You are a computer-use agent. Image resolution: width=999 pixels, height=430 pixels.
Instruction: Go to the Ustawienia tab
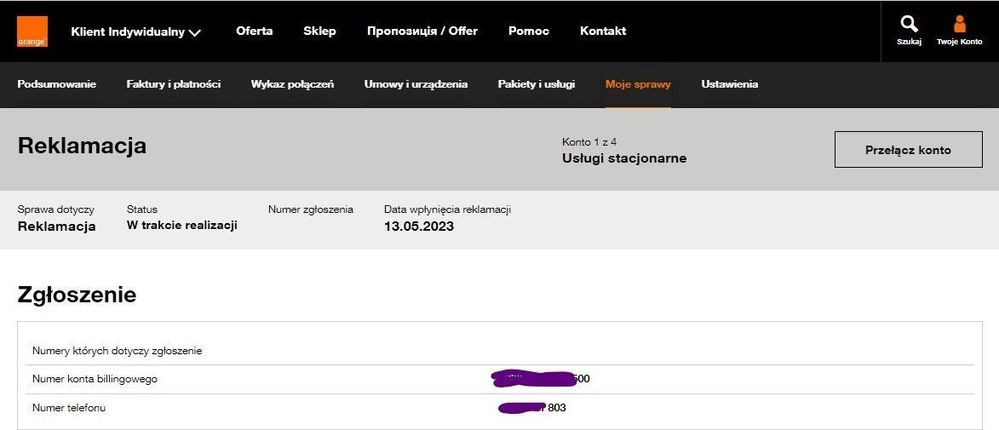click(x=729, y=84)
